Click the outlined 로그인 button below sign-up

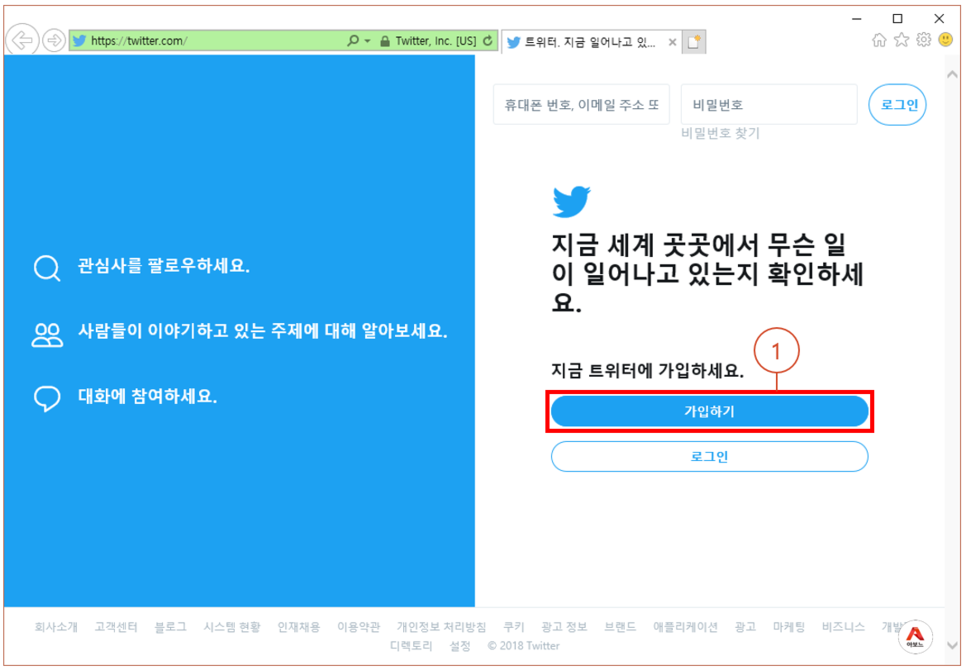coord(709,456)
